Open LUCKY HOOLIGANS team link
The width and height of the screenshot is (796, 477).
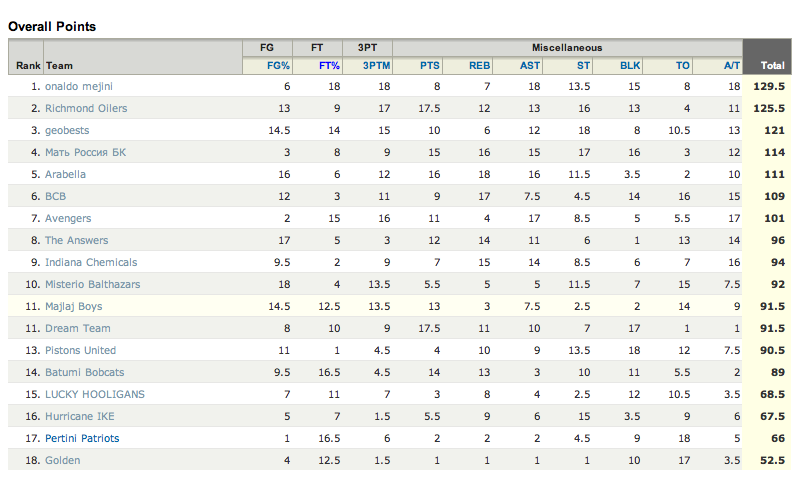pos(95,394)
